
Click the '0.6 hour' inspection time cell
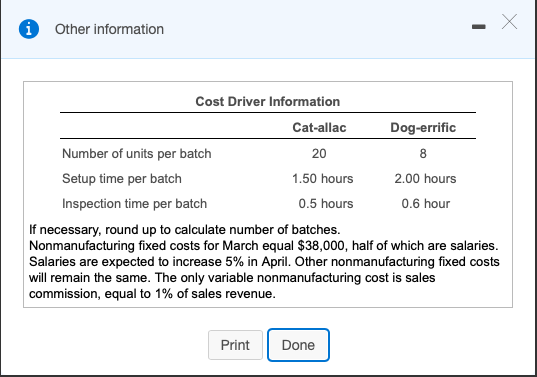pos(426,204)
